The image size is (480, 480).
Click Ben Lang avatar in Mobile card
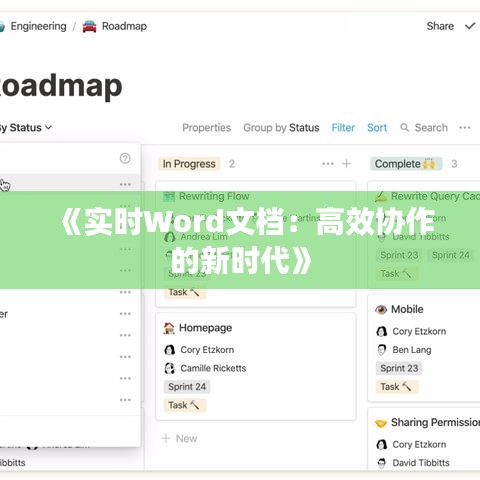(x=382, y=350)
